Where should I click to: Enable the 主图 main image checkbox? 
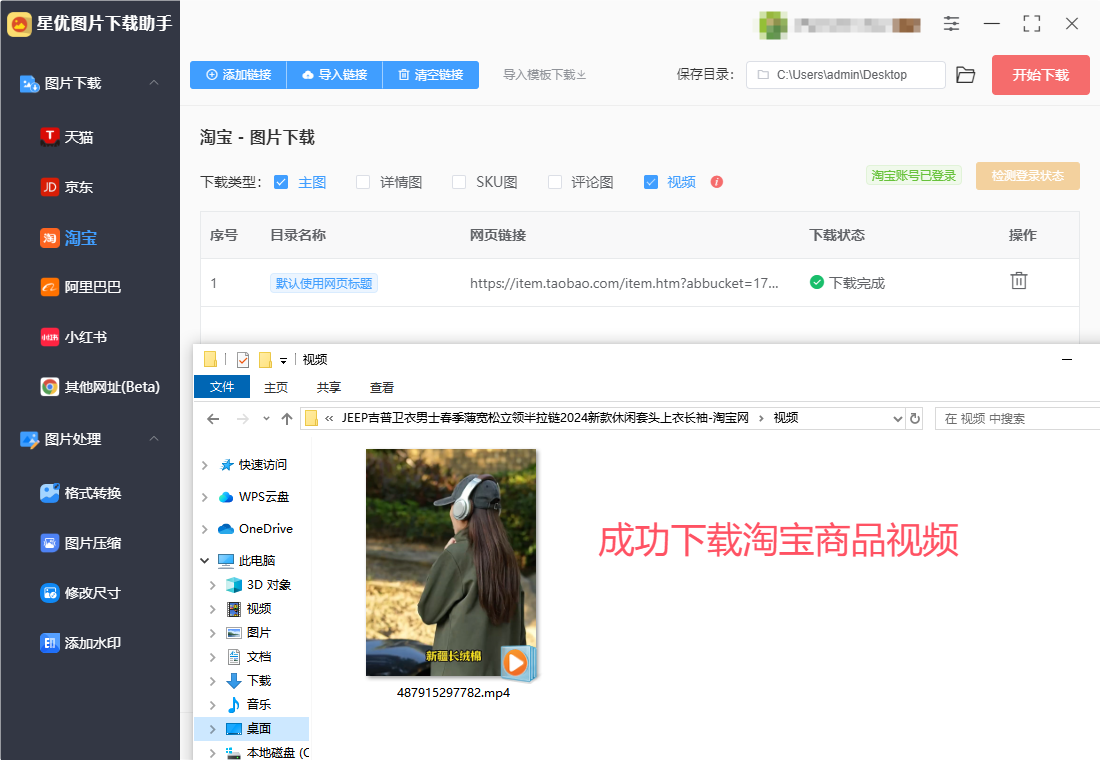click(281, 182)
